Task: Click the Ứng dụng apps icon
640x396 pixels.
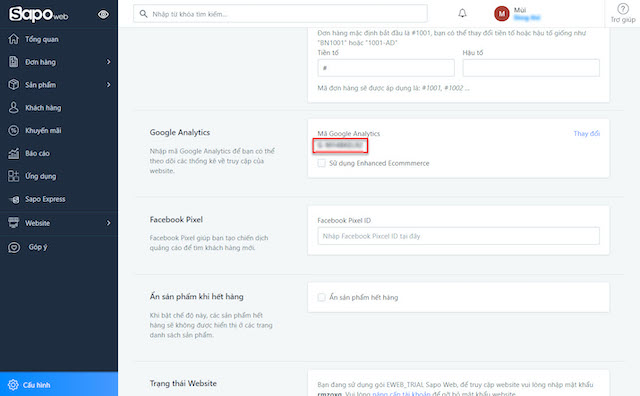Action: (x=13, y=176)
